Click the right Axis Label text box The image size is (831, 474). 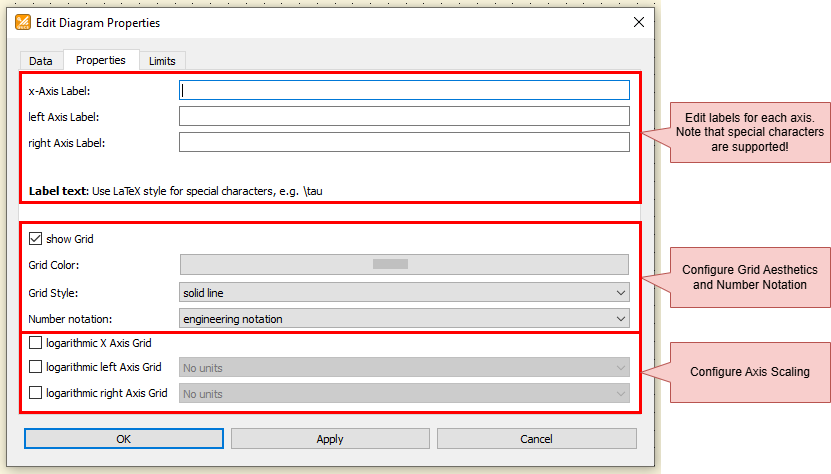[x=404, y=142]
